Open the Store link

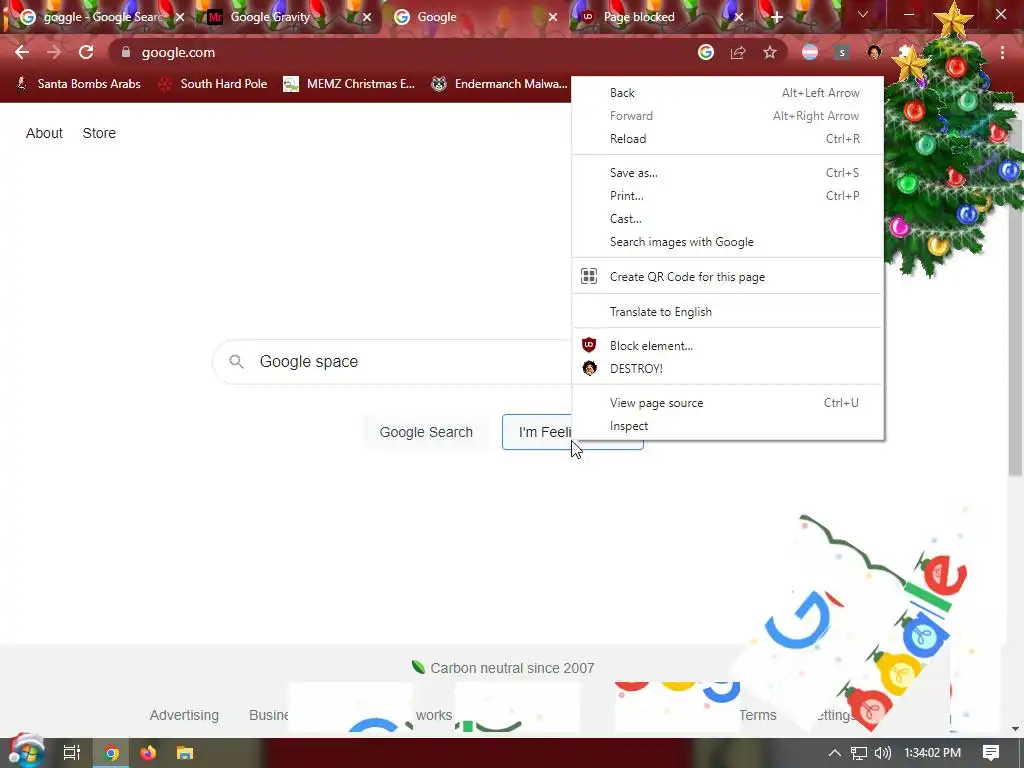point(99,133)
